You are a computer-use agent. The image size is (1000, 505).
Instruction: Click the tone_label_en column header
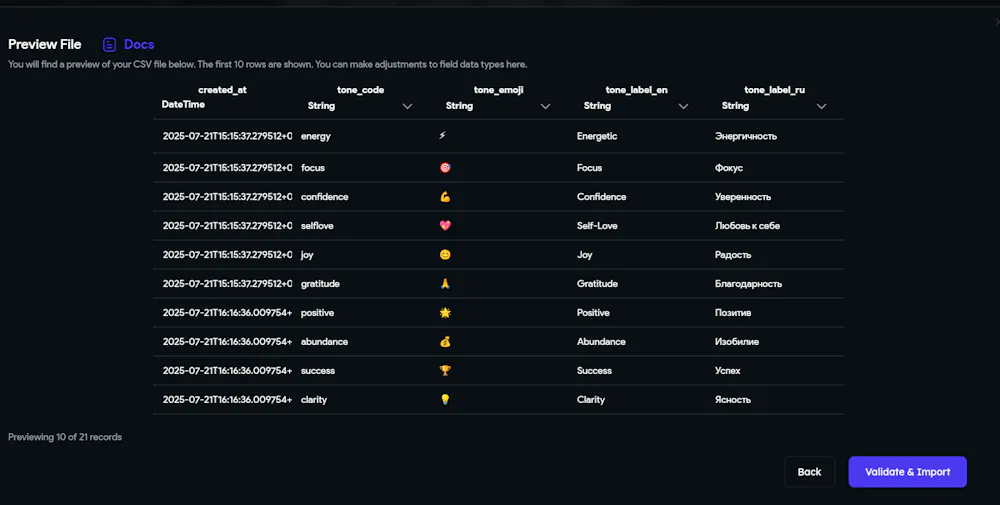pyautogui.click(x=636, y=90)
